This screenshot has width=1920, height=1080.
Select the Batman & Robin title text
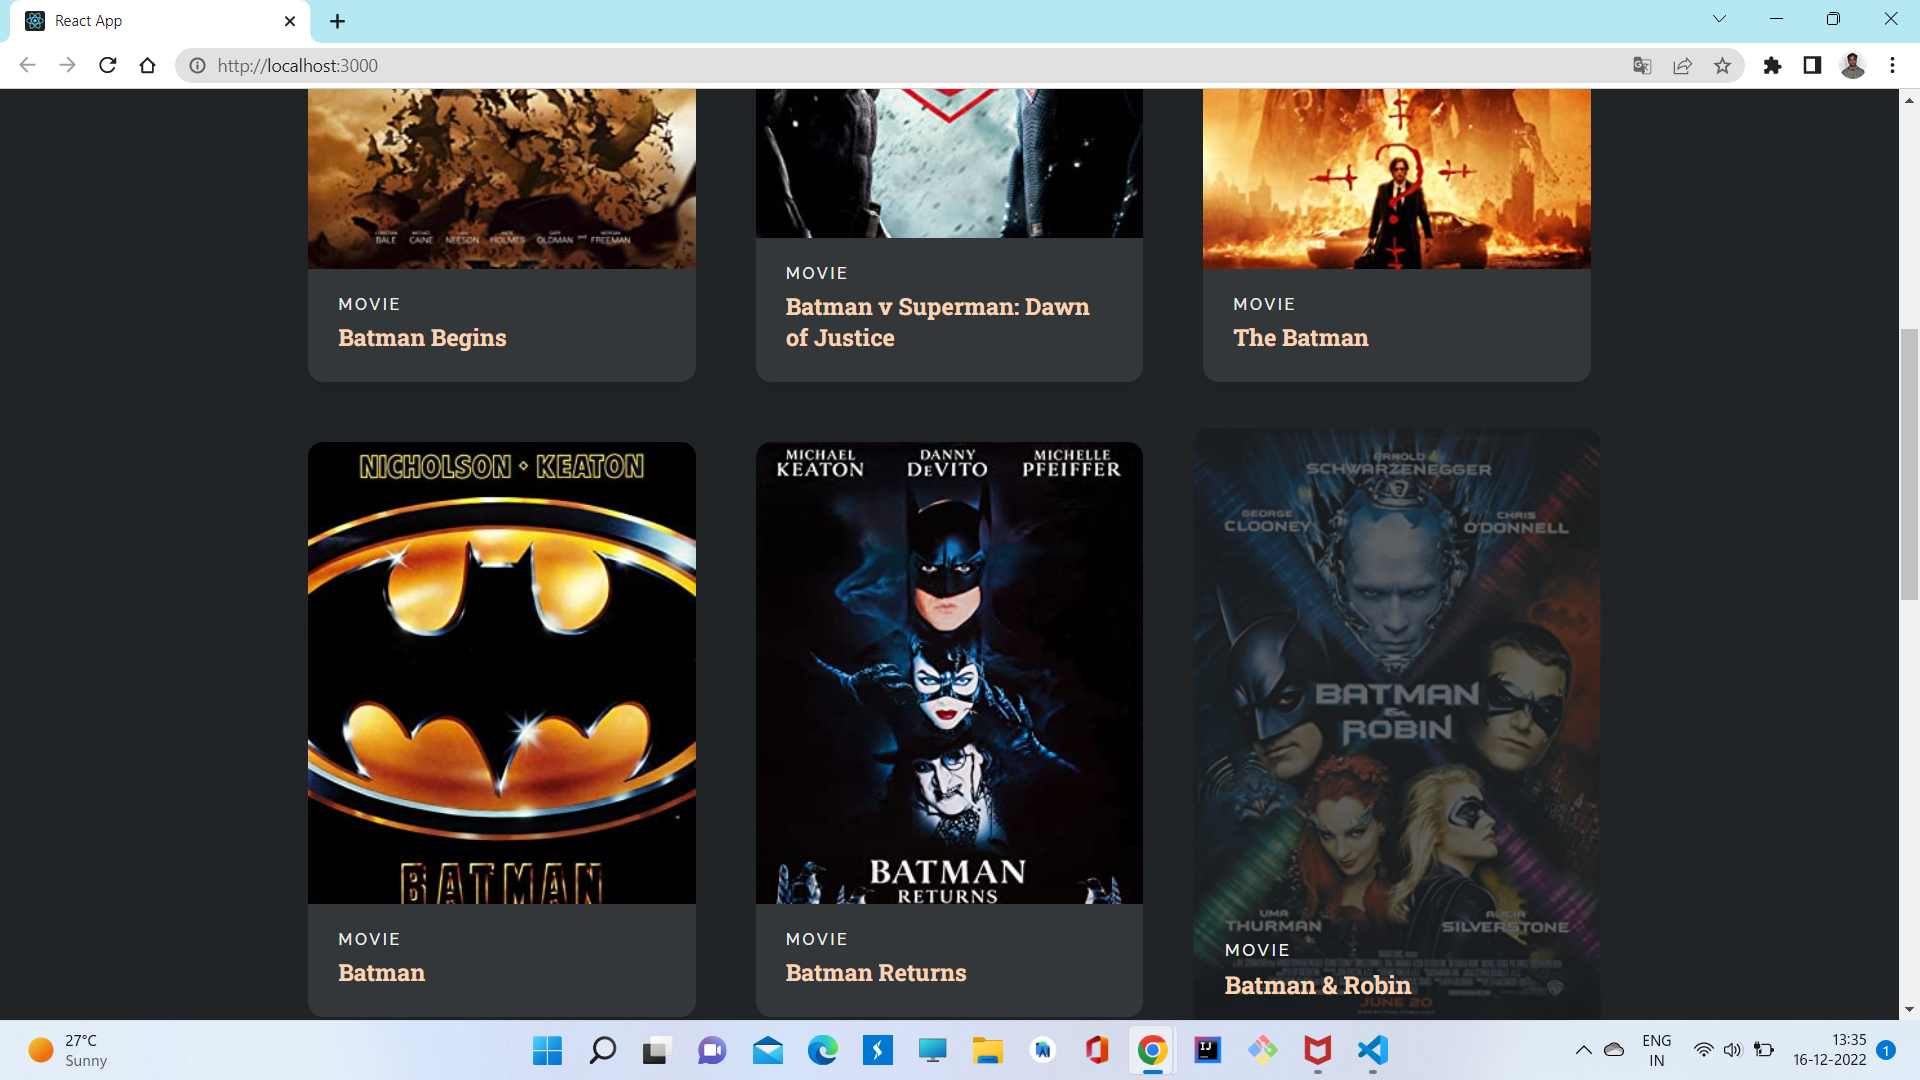click(1318, 986)
